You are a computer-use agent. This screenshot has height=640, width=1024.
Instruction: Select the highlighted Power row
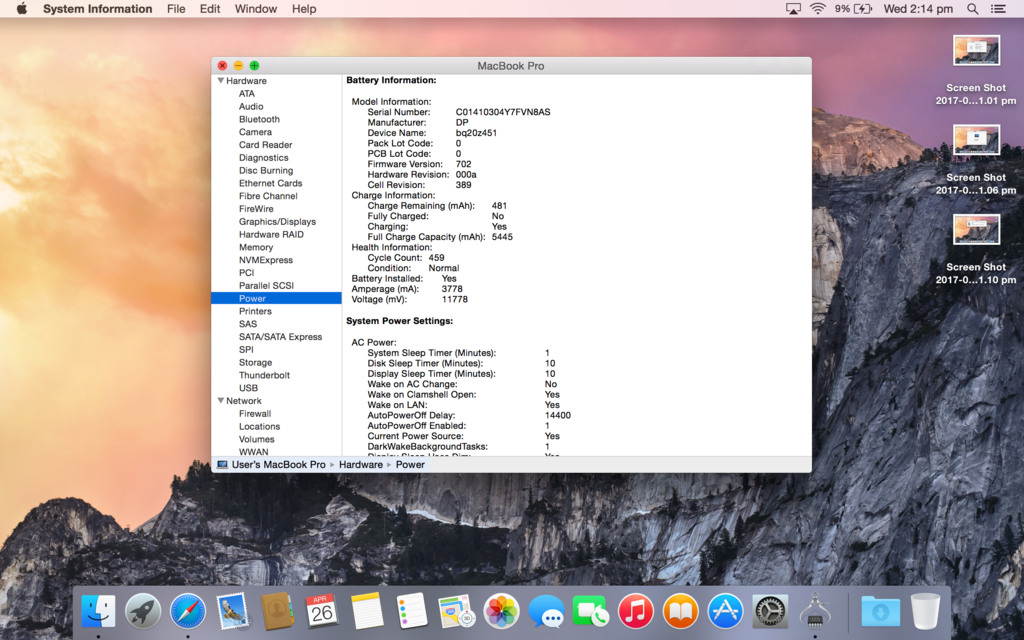pyautogui.click(x=276, y=298)
